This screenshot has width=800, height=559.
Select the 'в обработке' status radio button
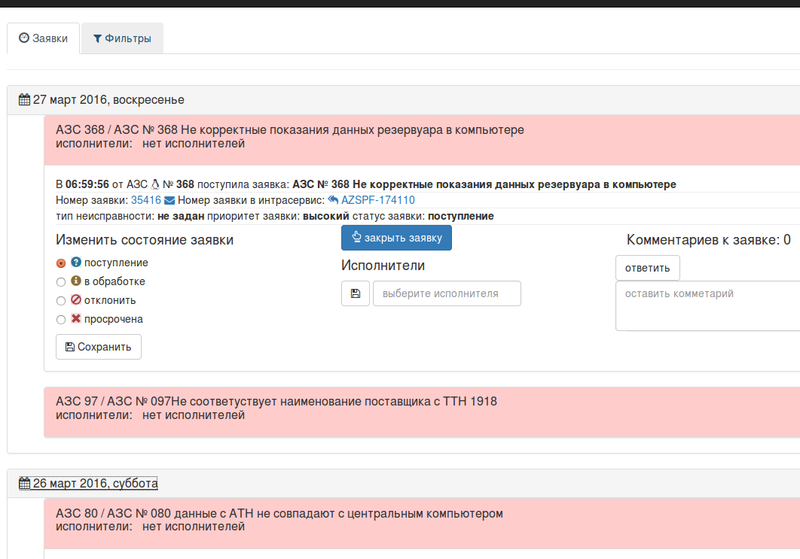point(61,282)
